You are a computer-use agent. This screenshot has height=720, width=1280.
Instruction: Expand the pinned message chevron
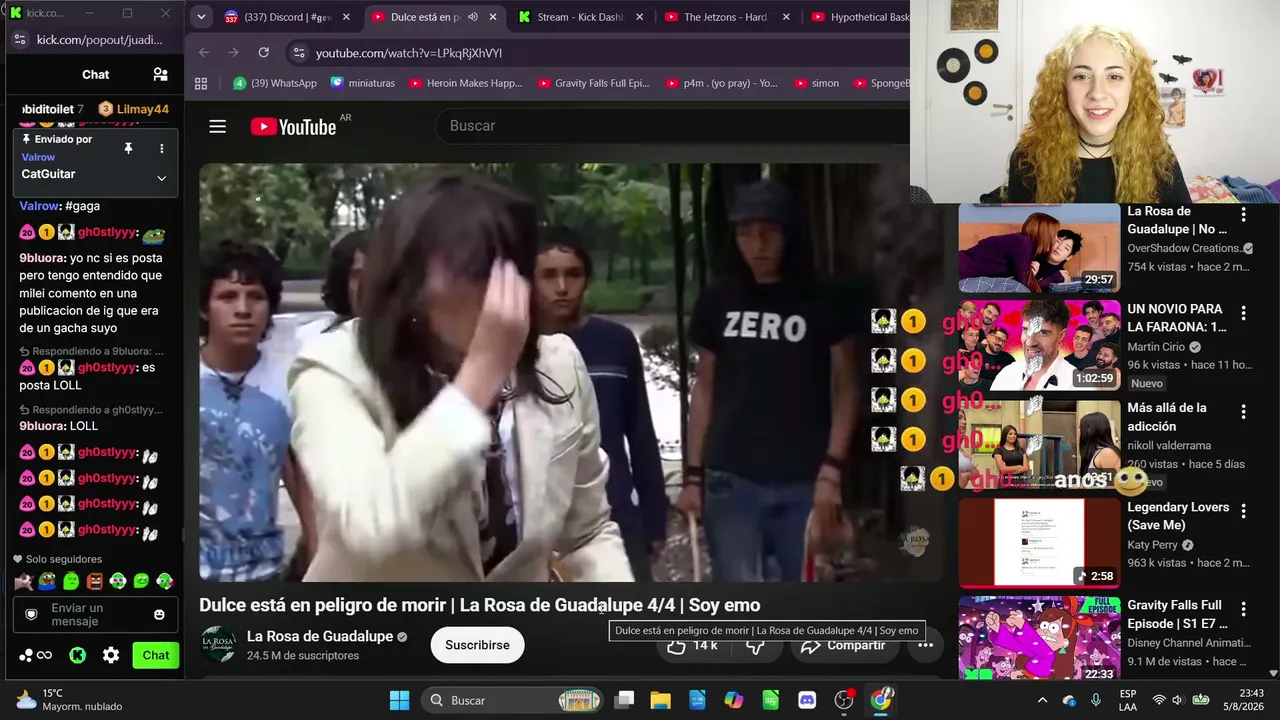pos(161,178)
